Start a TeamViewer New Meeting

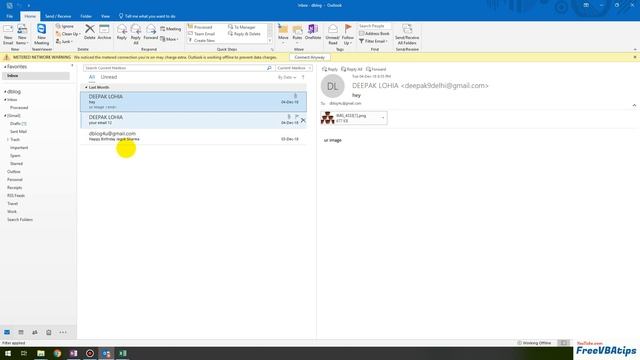42,35
